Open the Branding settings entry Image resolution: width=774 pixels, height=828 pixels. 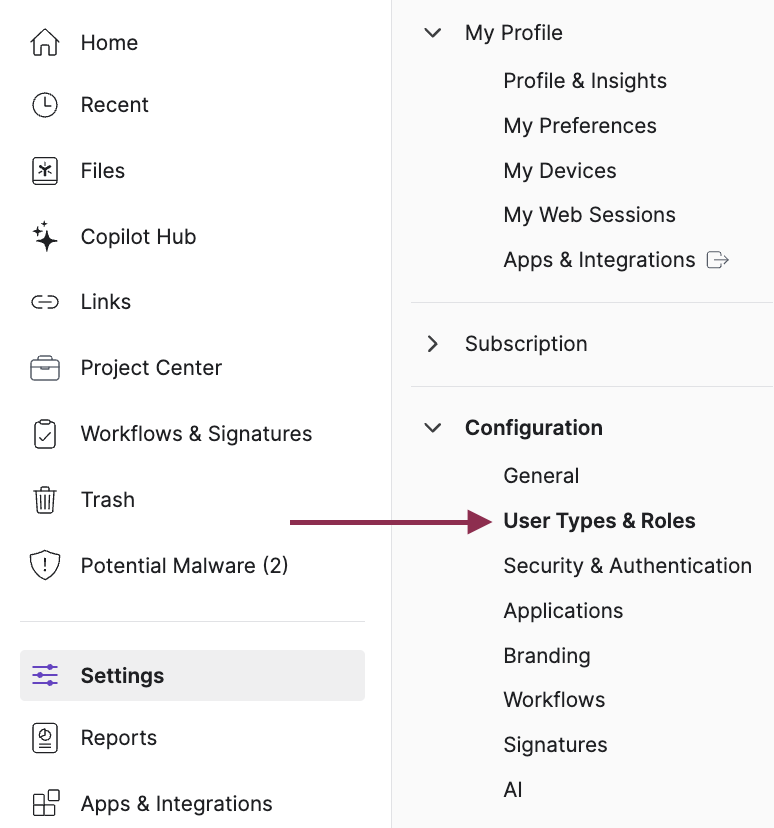(x=547, y=655)
